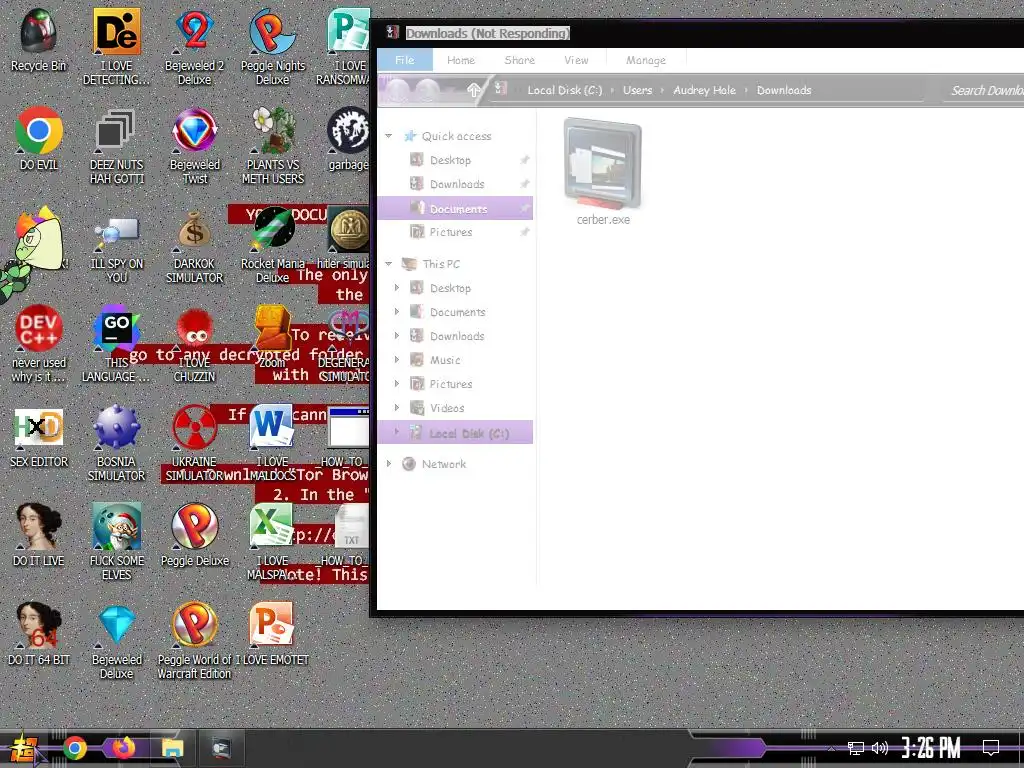Expand Documents under This PC
The height and width of the screenshot is (768, 1024).
[396, 312]
